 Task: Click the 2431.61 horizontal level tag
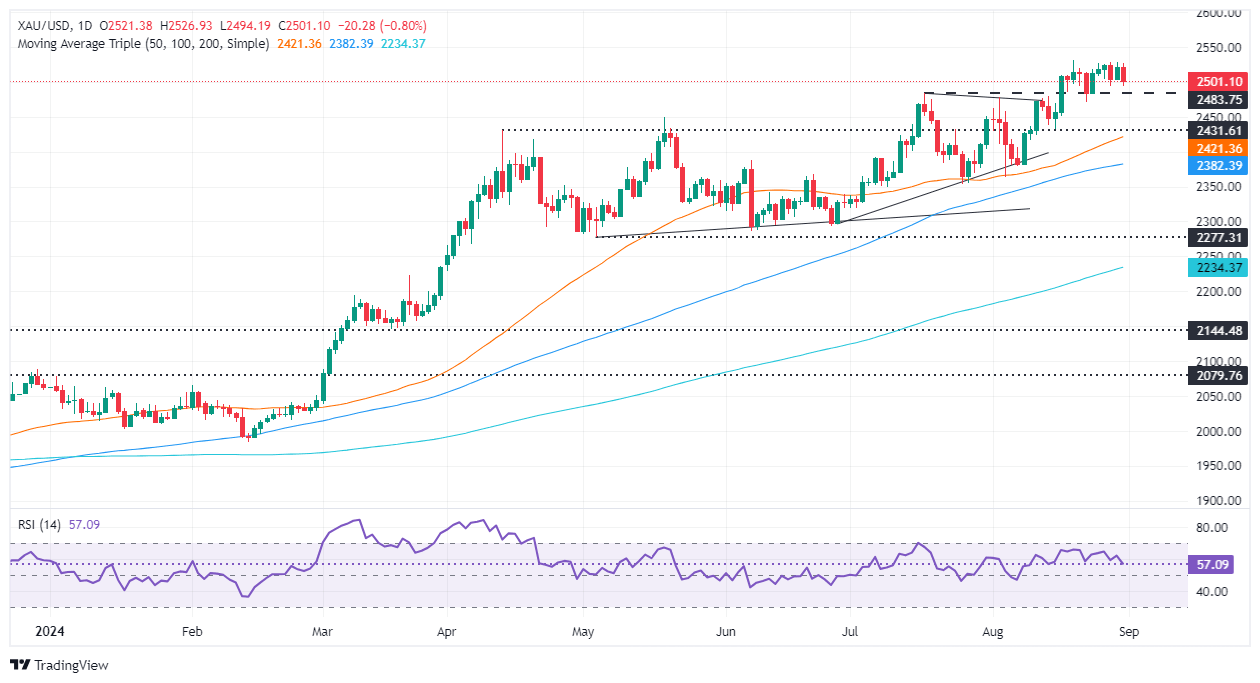1216,130
